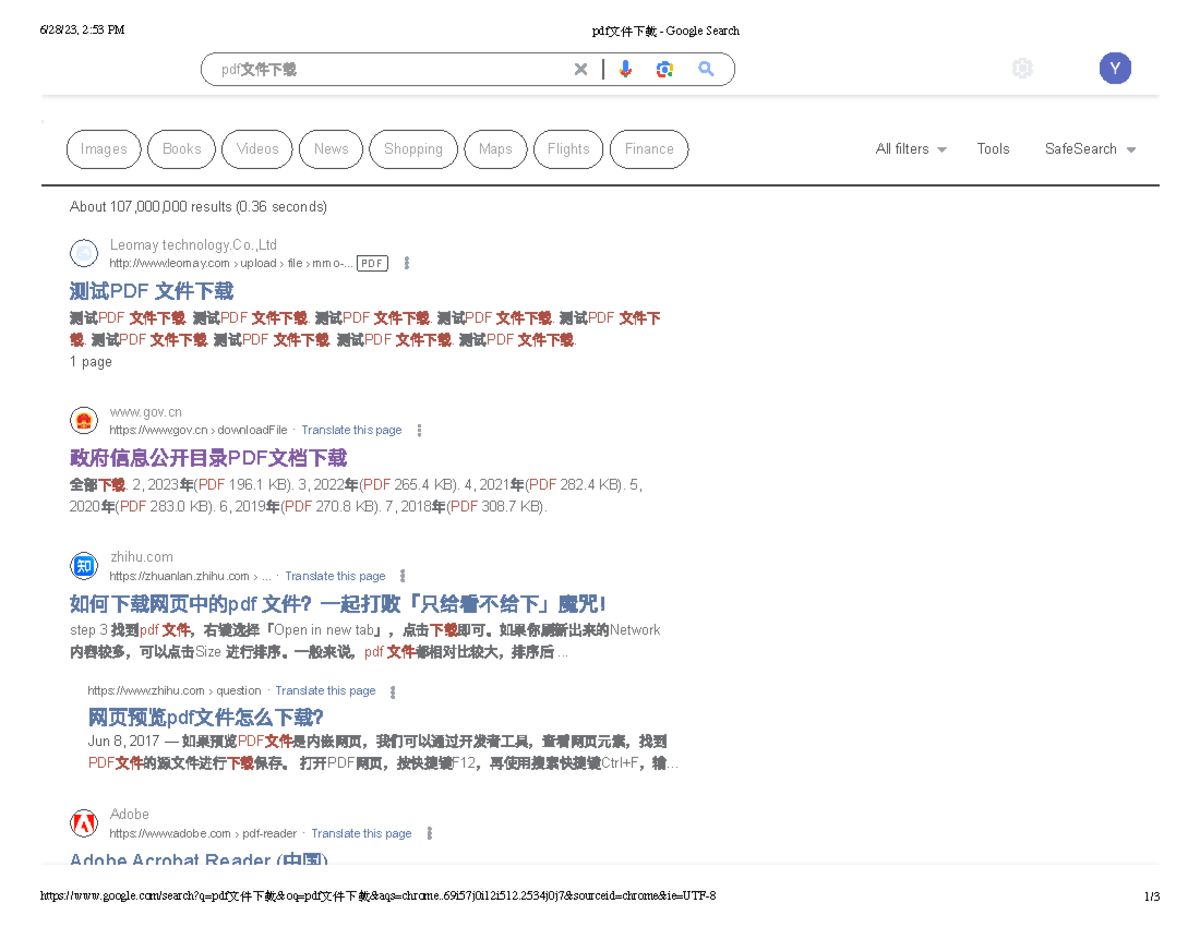Open the Google account avatar Y

[x=1115, y=69]
